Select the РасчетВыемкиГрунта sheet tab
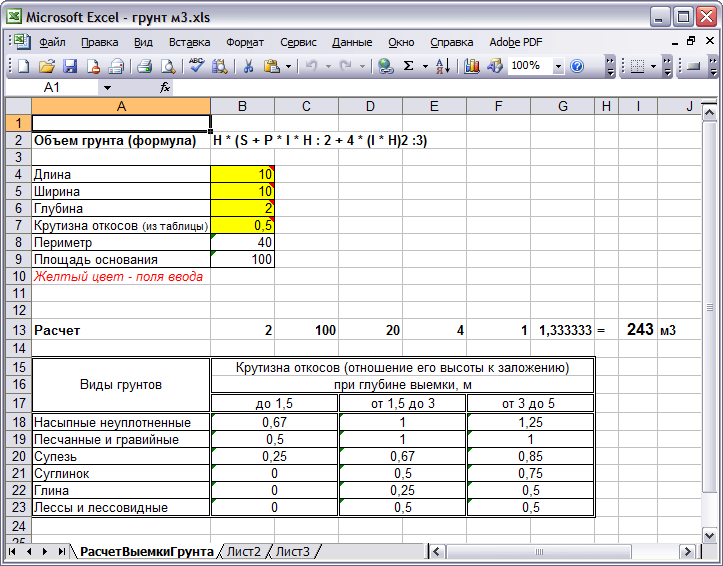The height and width of the screenshot is (566, 723). click(x=147, y=551)
